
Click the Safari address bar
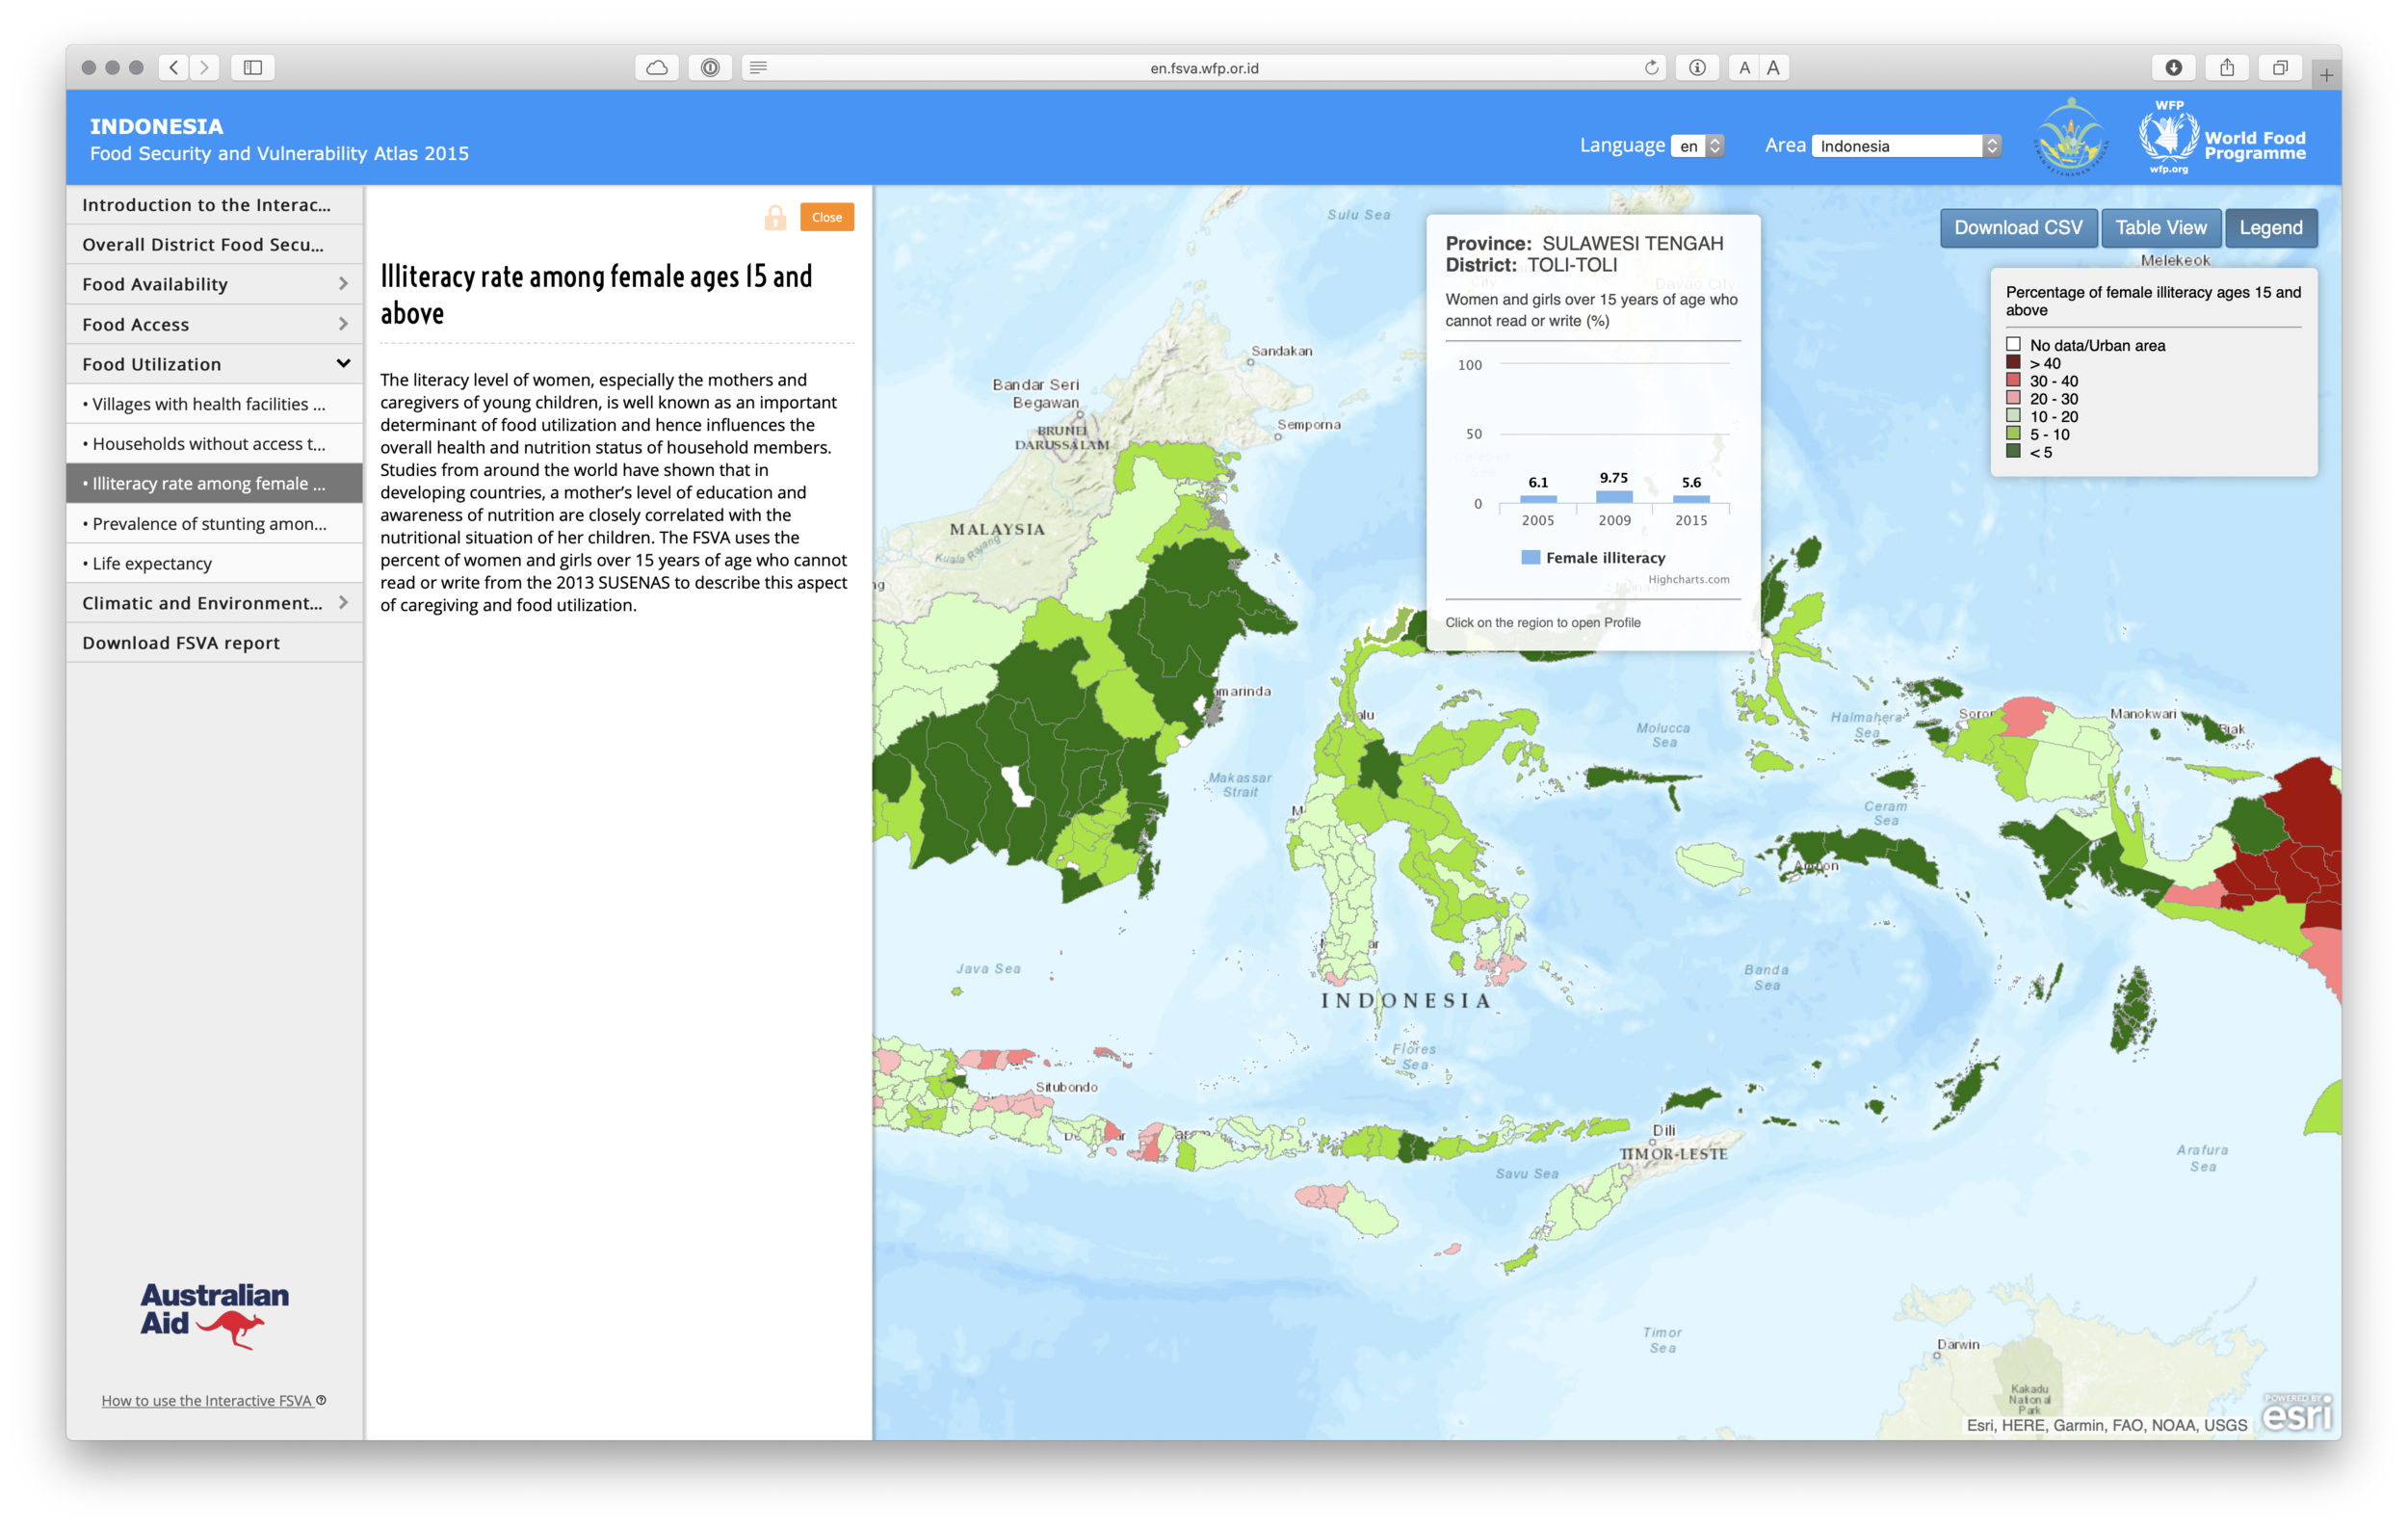[1204, 67]
